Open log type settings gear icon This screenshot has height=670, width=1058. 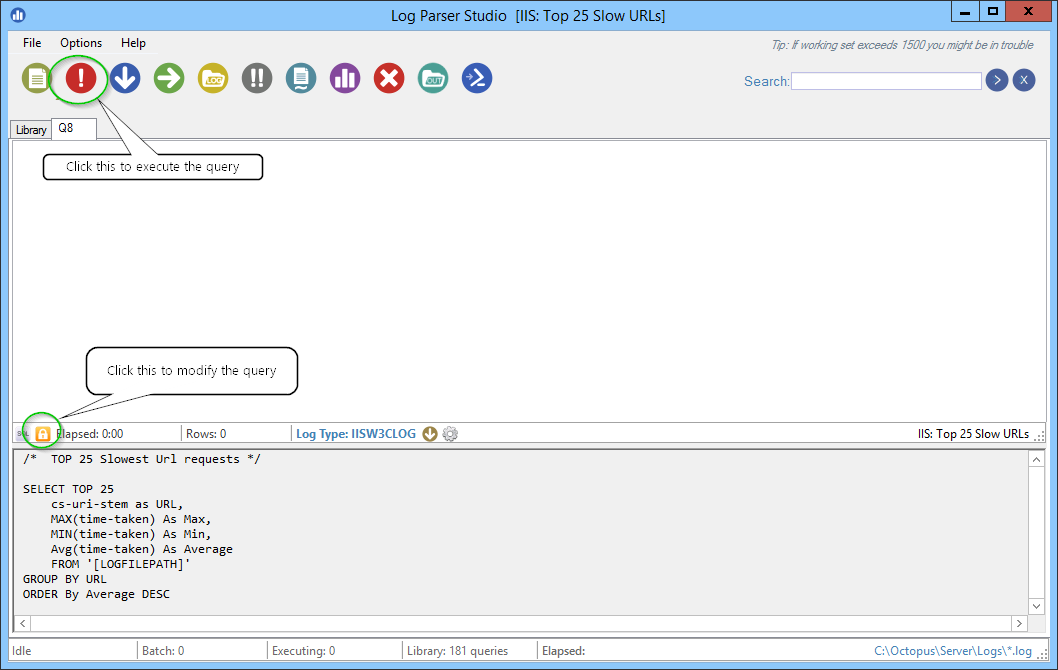click(x=450, y=434)
